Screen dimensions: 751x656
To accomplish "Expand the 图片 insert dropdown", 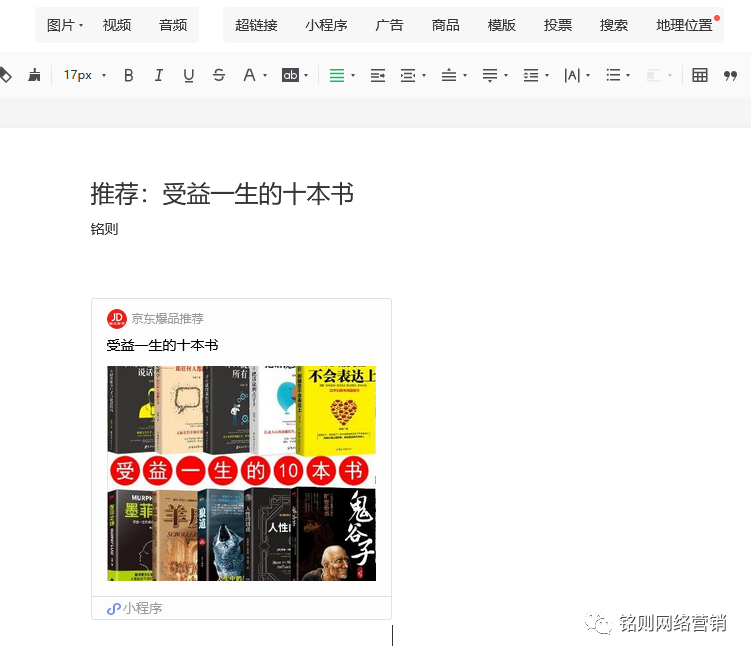I will point(65,25).
